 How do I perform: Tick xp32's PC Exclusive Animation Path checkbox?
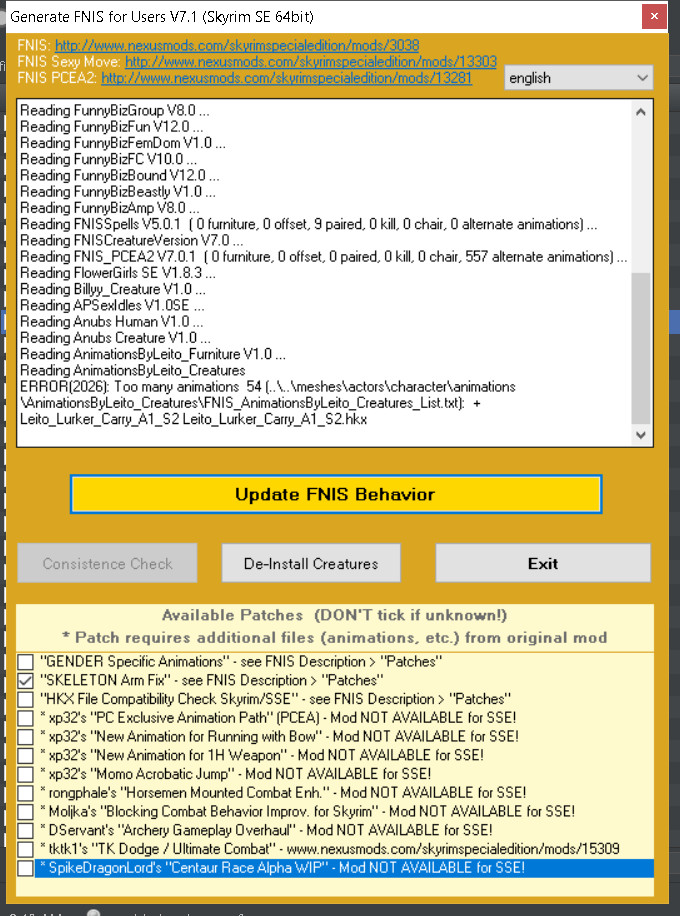[26, 718]
